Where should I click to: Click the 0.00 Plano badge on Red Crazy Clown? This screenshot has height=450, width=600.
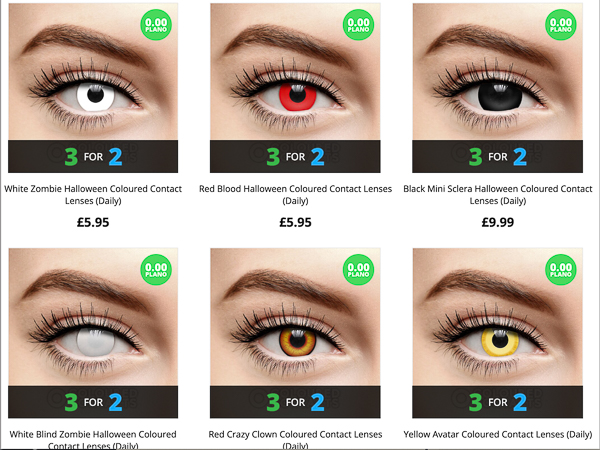point(359,270)
